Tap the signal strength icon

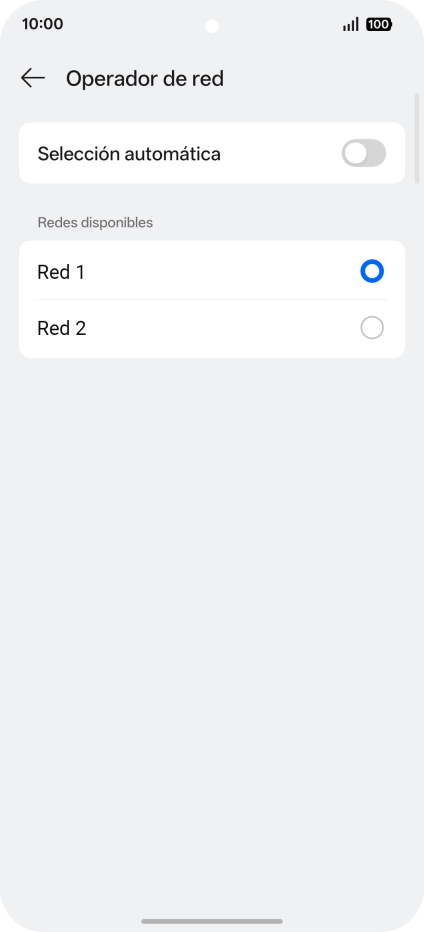click(x=351, y=24)
